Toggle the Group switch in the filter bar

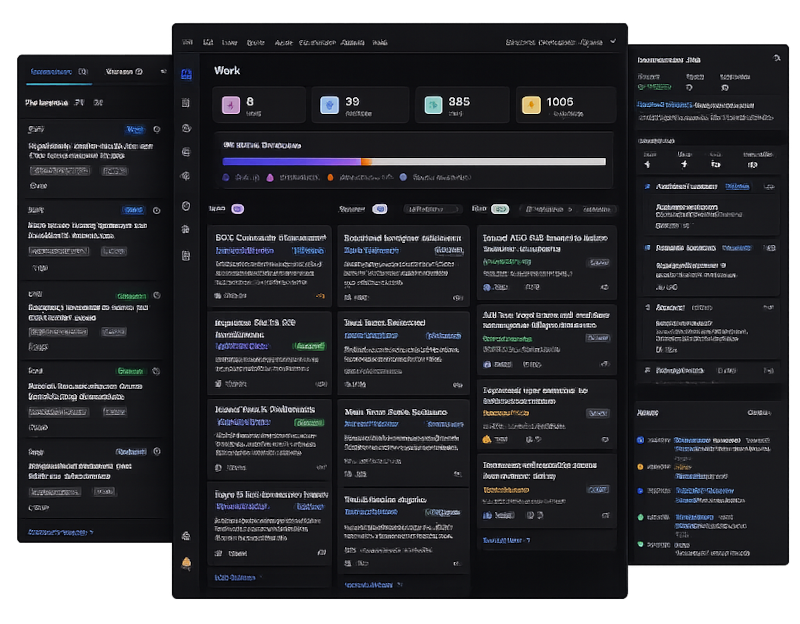380,209
